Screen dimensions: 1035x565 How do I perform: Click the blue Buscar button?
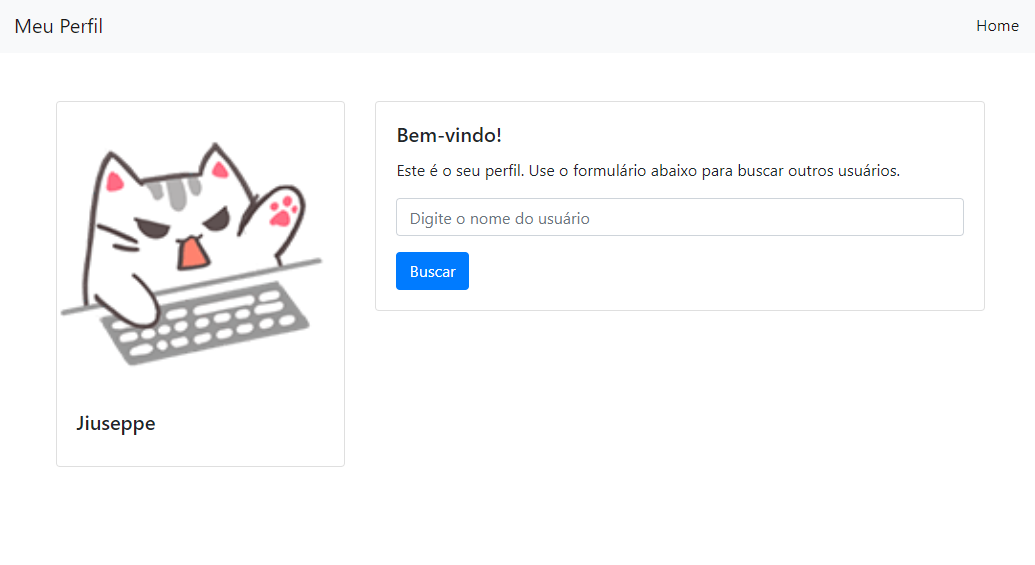(x=432, y=271)
